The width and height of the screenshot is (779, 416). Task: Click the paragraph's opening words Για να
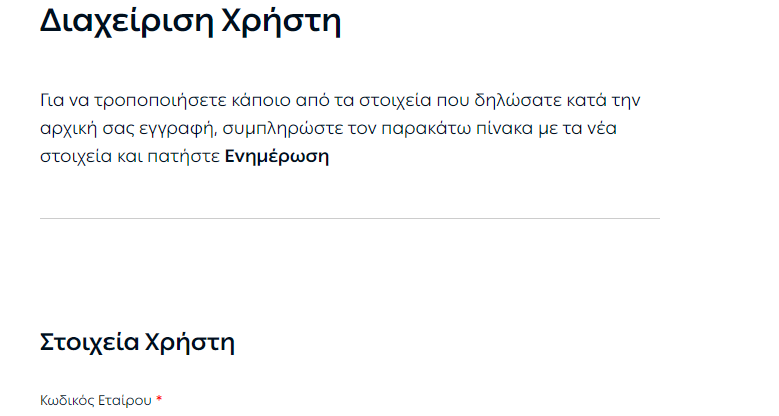[x=65, y=100]
